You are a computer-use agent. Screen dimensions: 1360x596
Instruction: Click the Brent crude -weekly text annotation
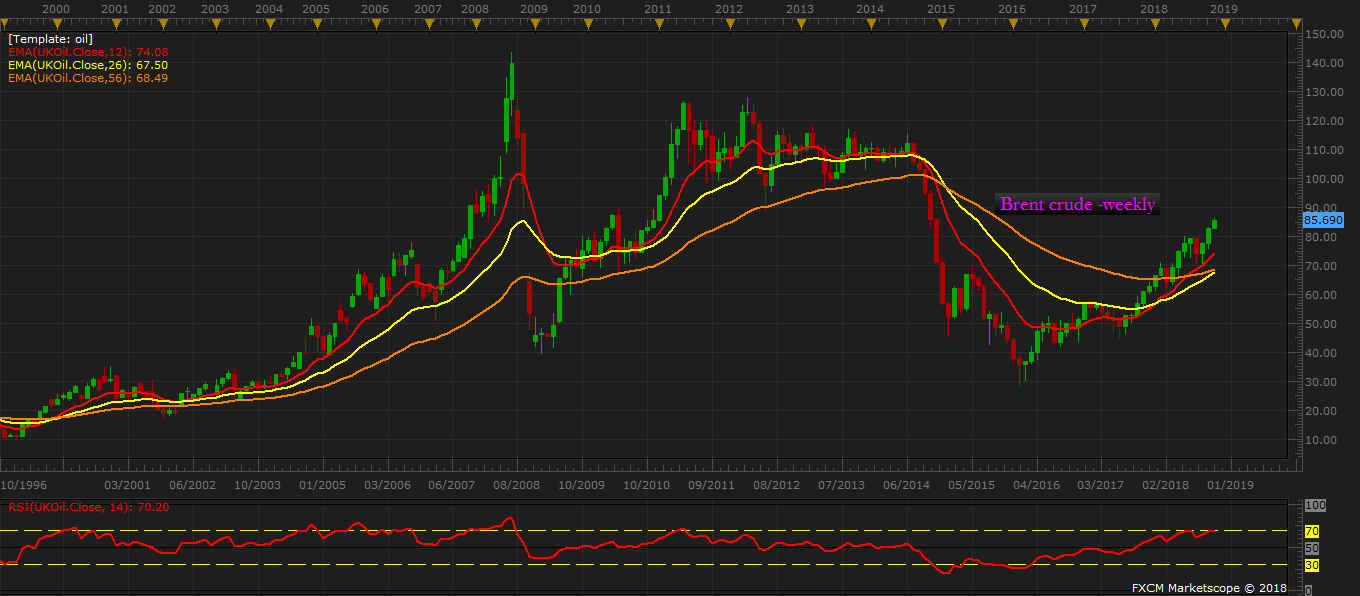coord(1078,205)
